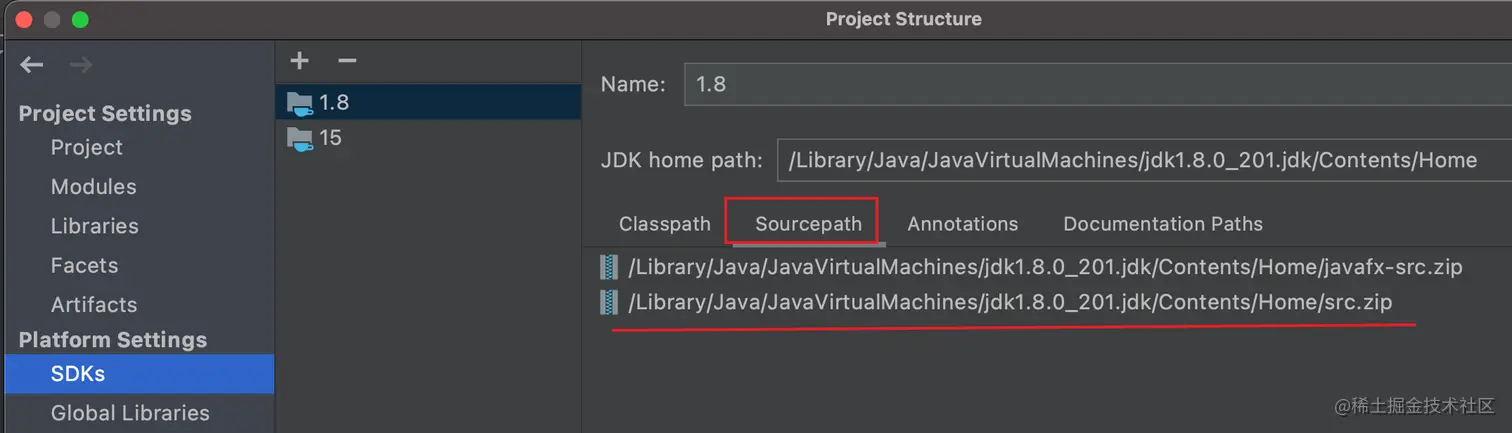1512x433 pixels.
Task: Select the javafx-src.zip source path
Action: (1045, 267)
